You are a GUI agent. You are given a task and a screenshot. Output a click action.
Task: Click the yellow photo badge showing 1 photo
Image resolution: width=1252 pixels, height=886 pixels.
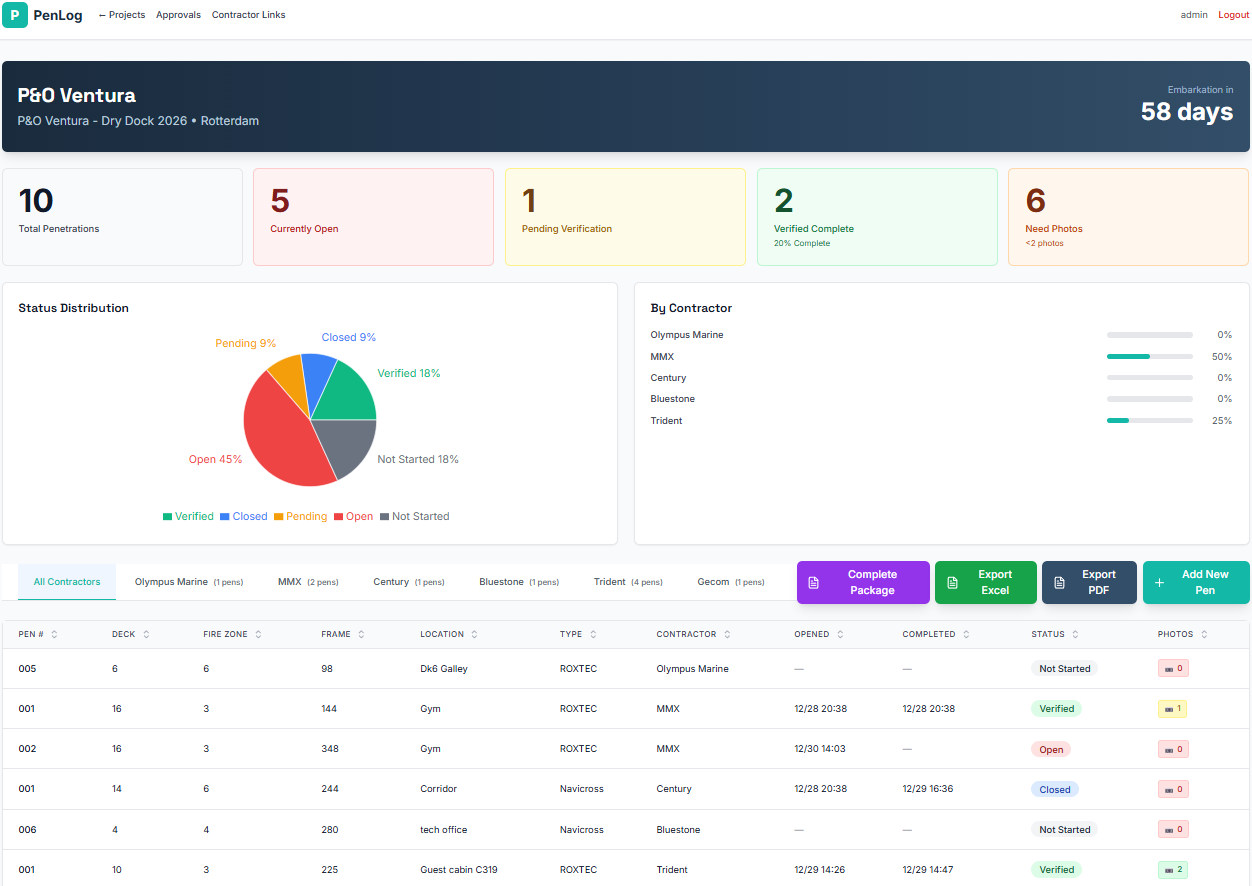point(1172,708)
